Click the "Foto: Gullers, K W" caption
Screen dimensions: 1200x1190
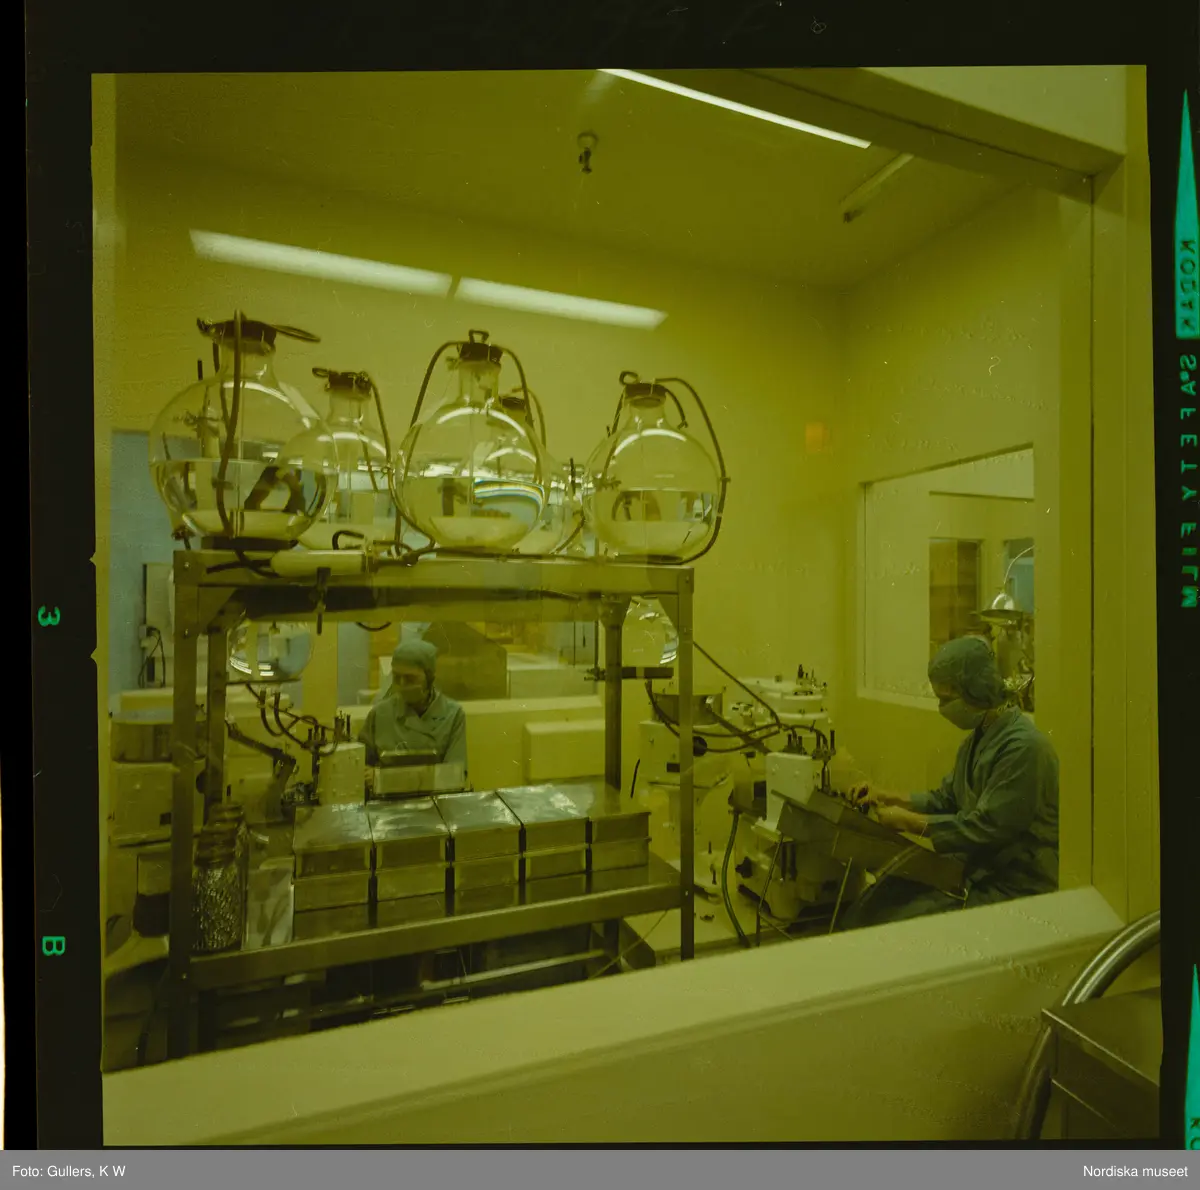click(69, 1171)
